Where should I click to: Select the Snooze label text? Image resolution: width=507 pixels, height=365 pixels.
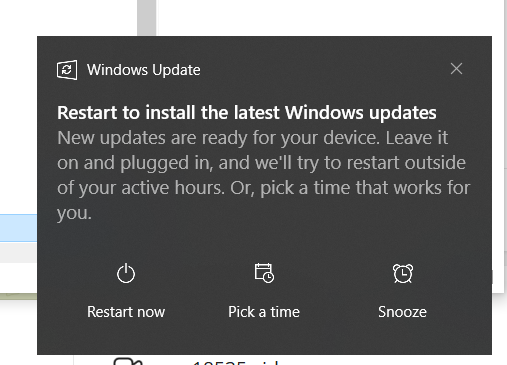tap(402, 312)
